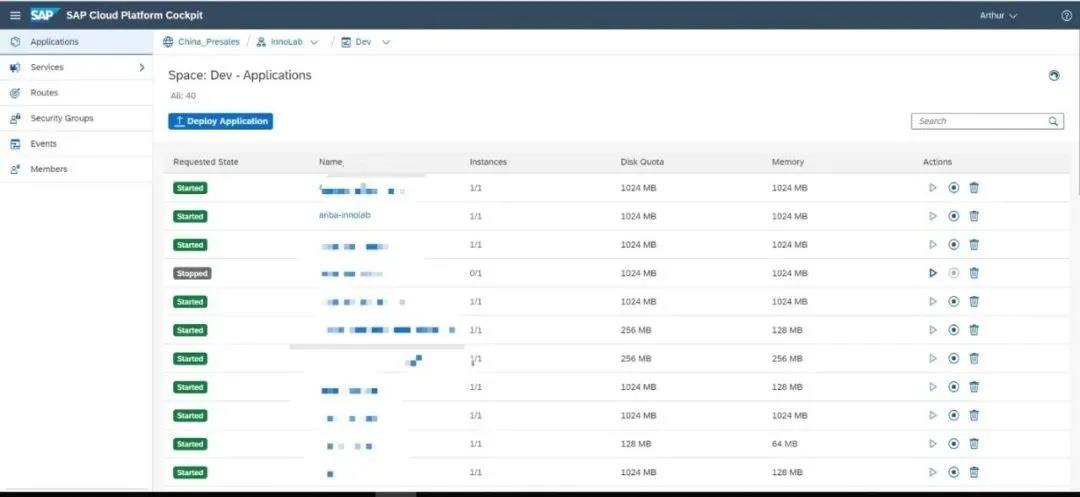Click the 0/1 instances value
Viewport: 1080px width, 497px height.
point(475,273)
